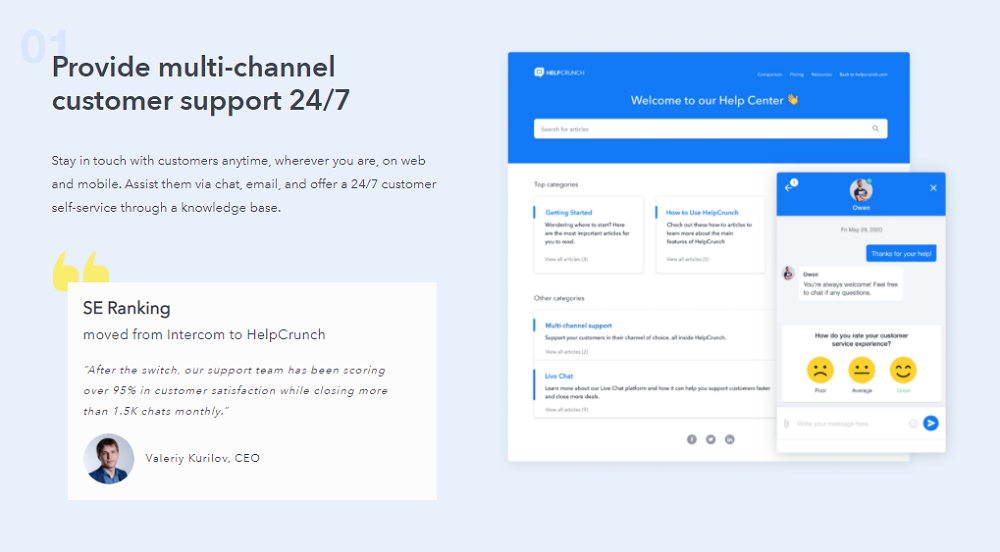
Task: Open the Getting Started category
Action: (568, 212)
